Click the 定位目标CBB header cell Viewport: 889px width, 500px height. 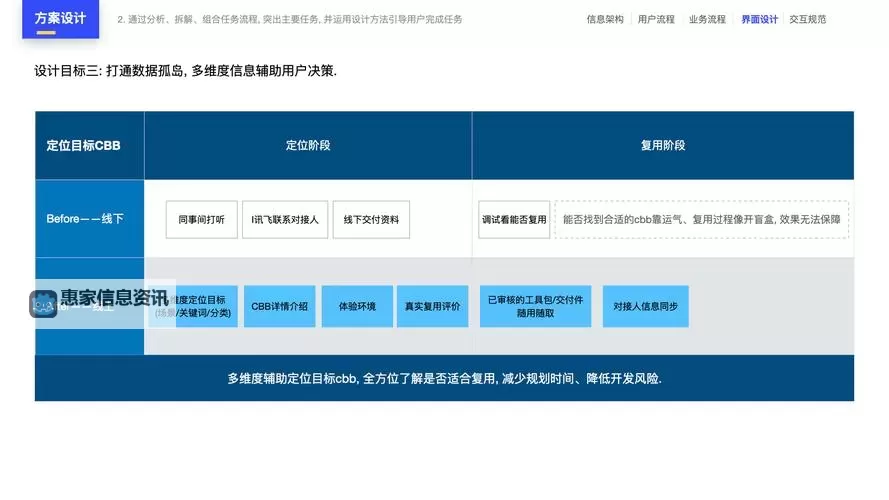(90, 145)
